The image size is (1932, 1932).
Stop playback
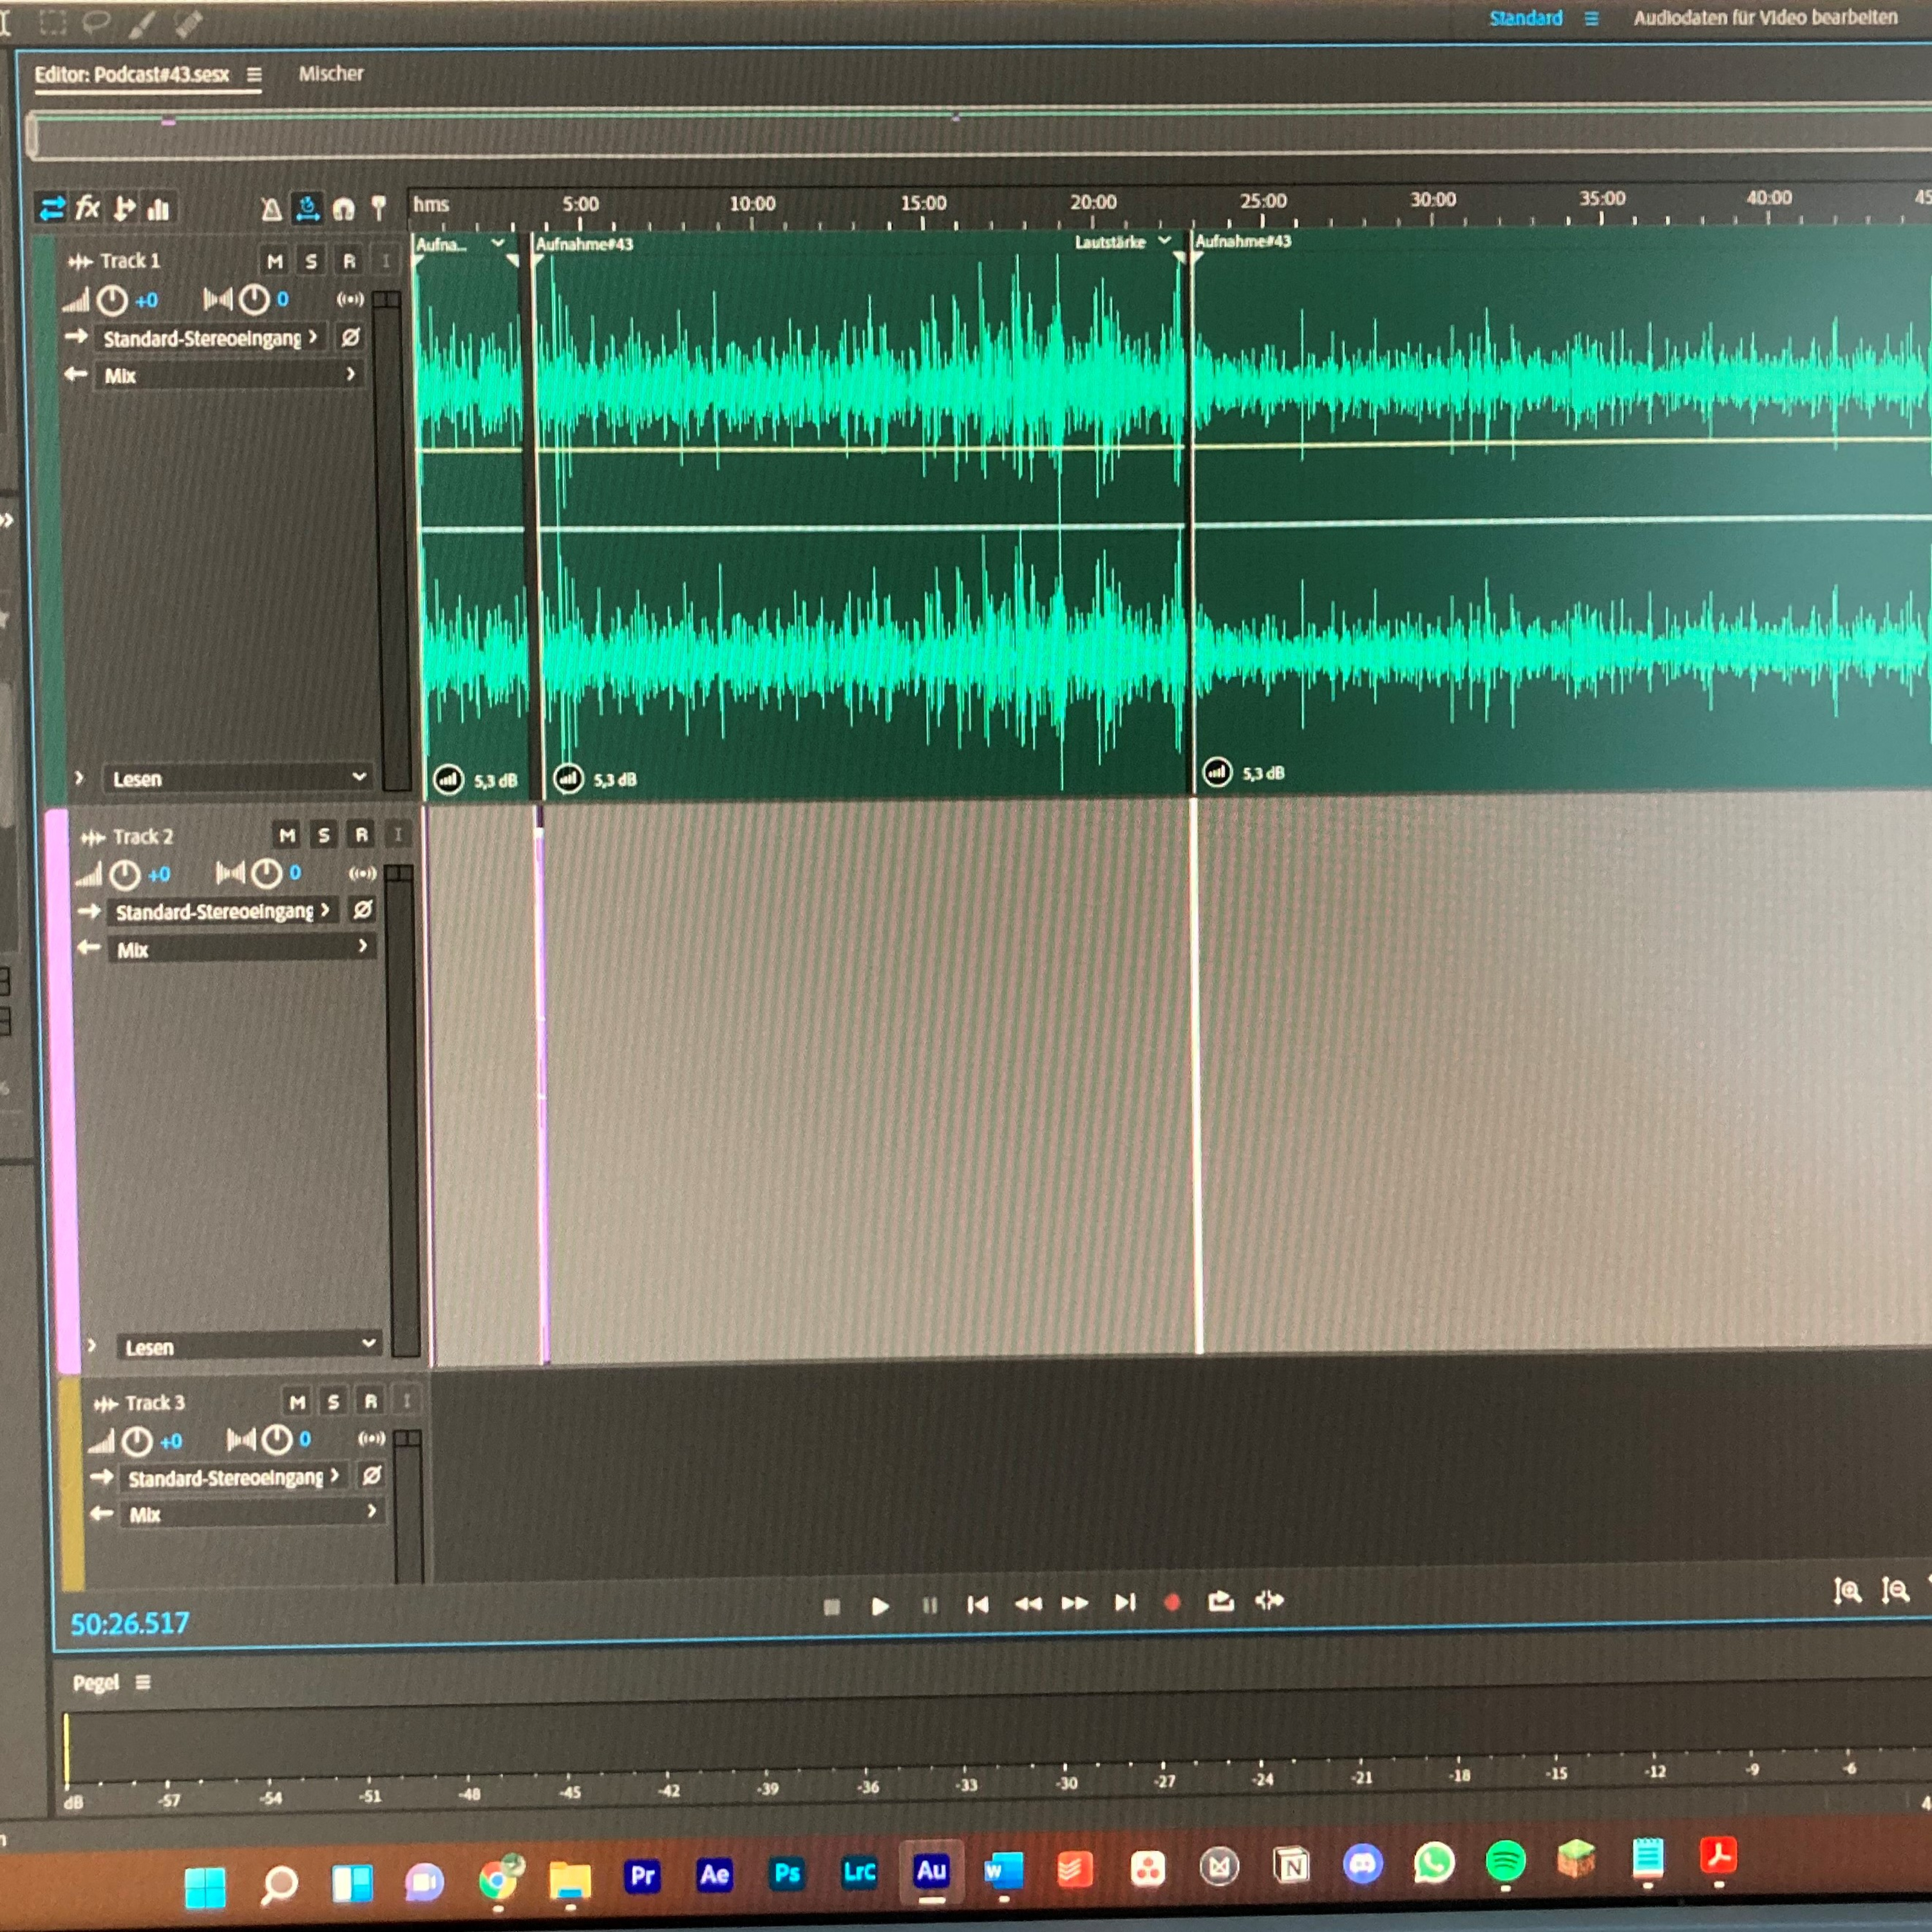[832, 1606]
